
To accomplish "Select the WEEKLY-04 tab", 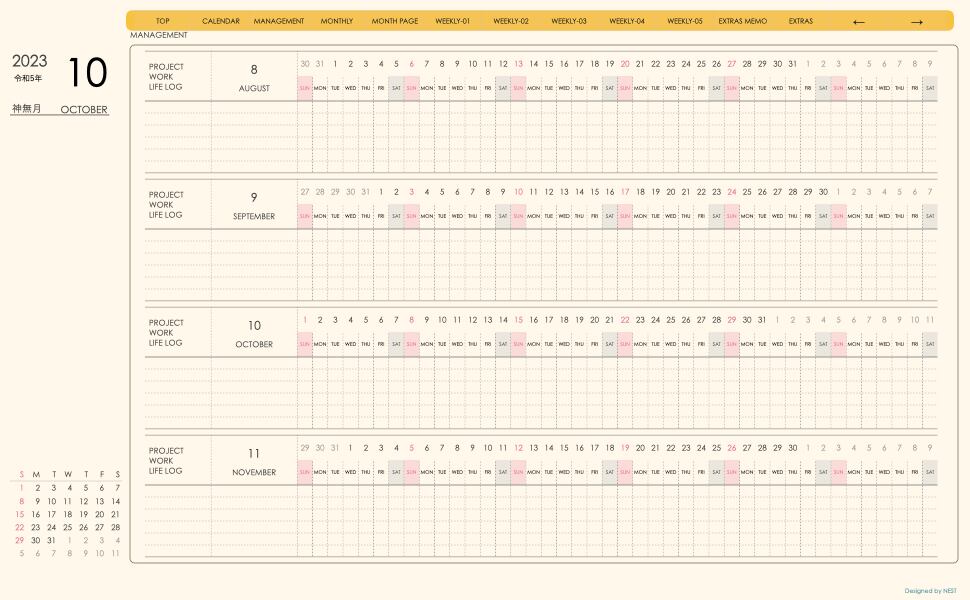I will pos(627,21).
